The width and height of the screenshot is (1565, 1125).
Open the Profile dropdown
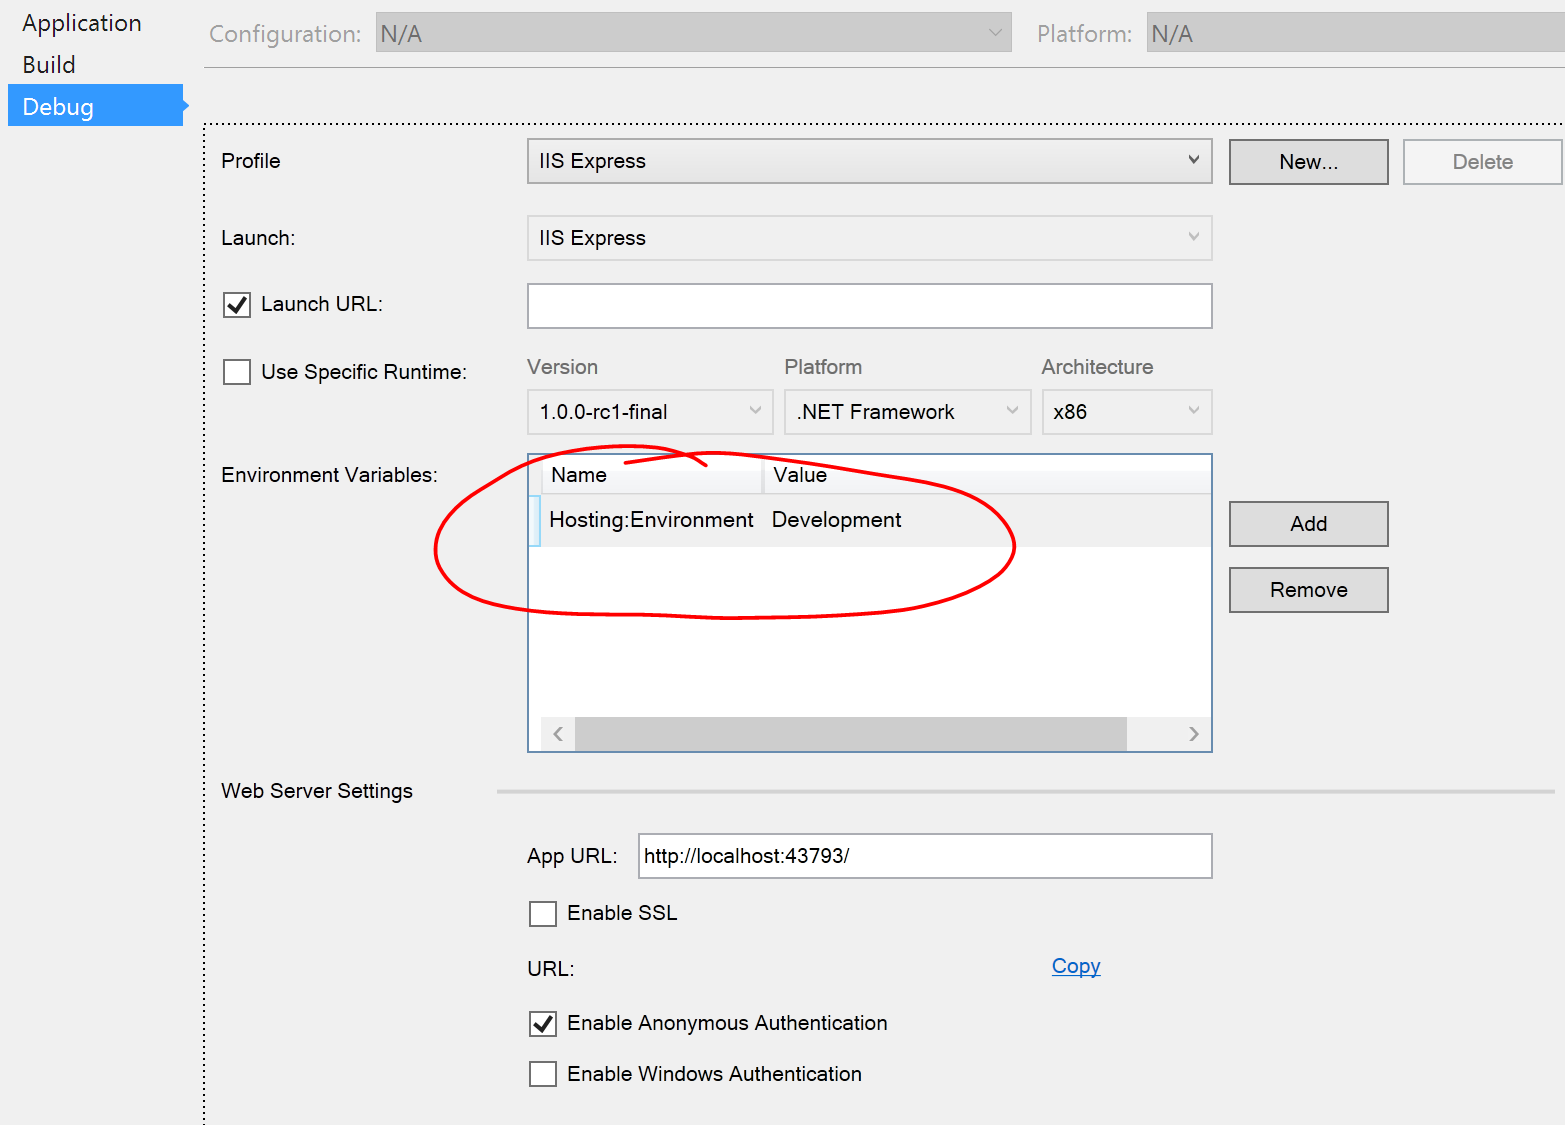869,161
